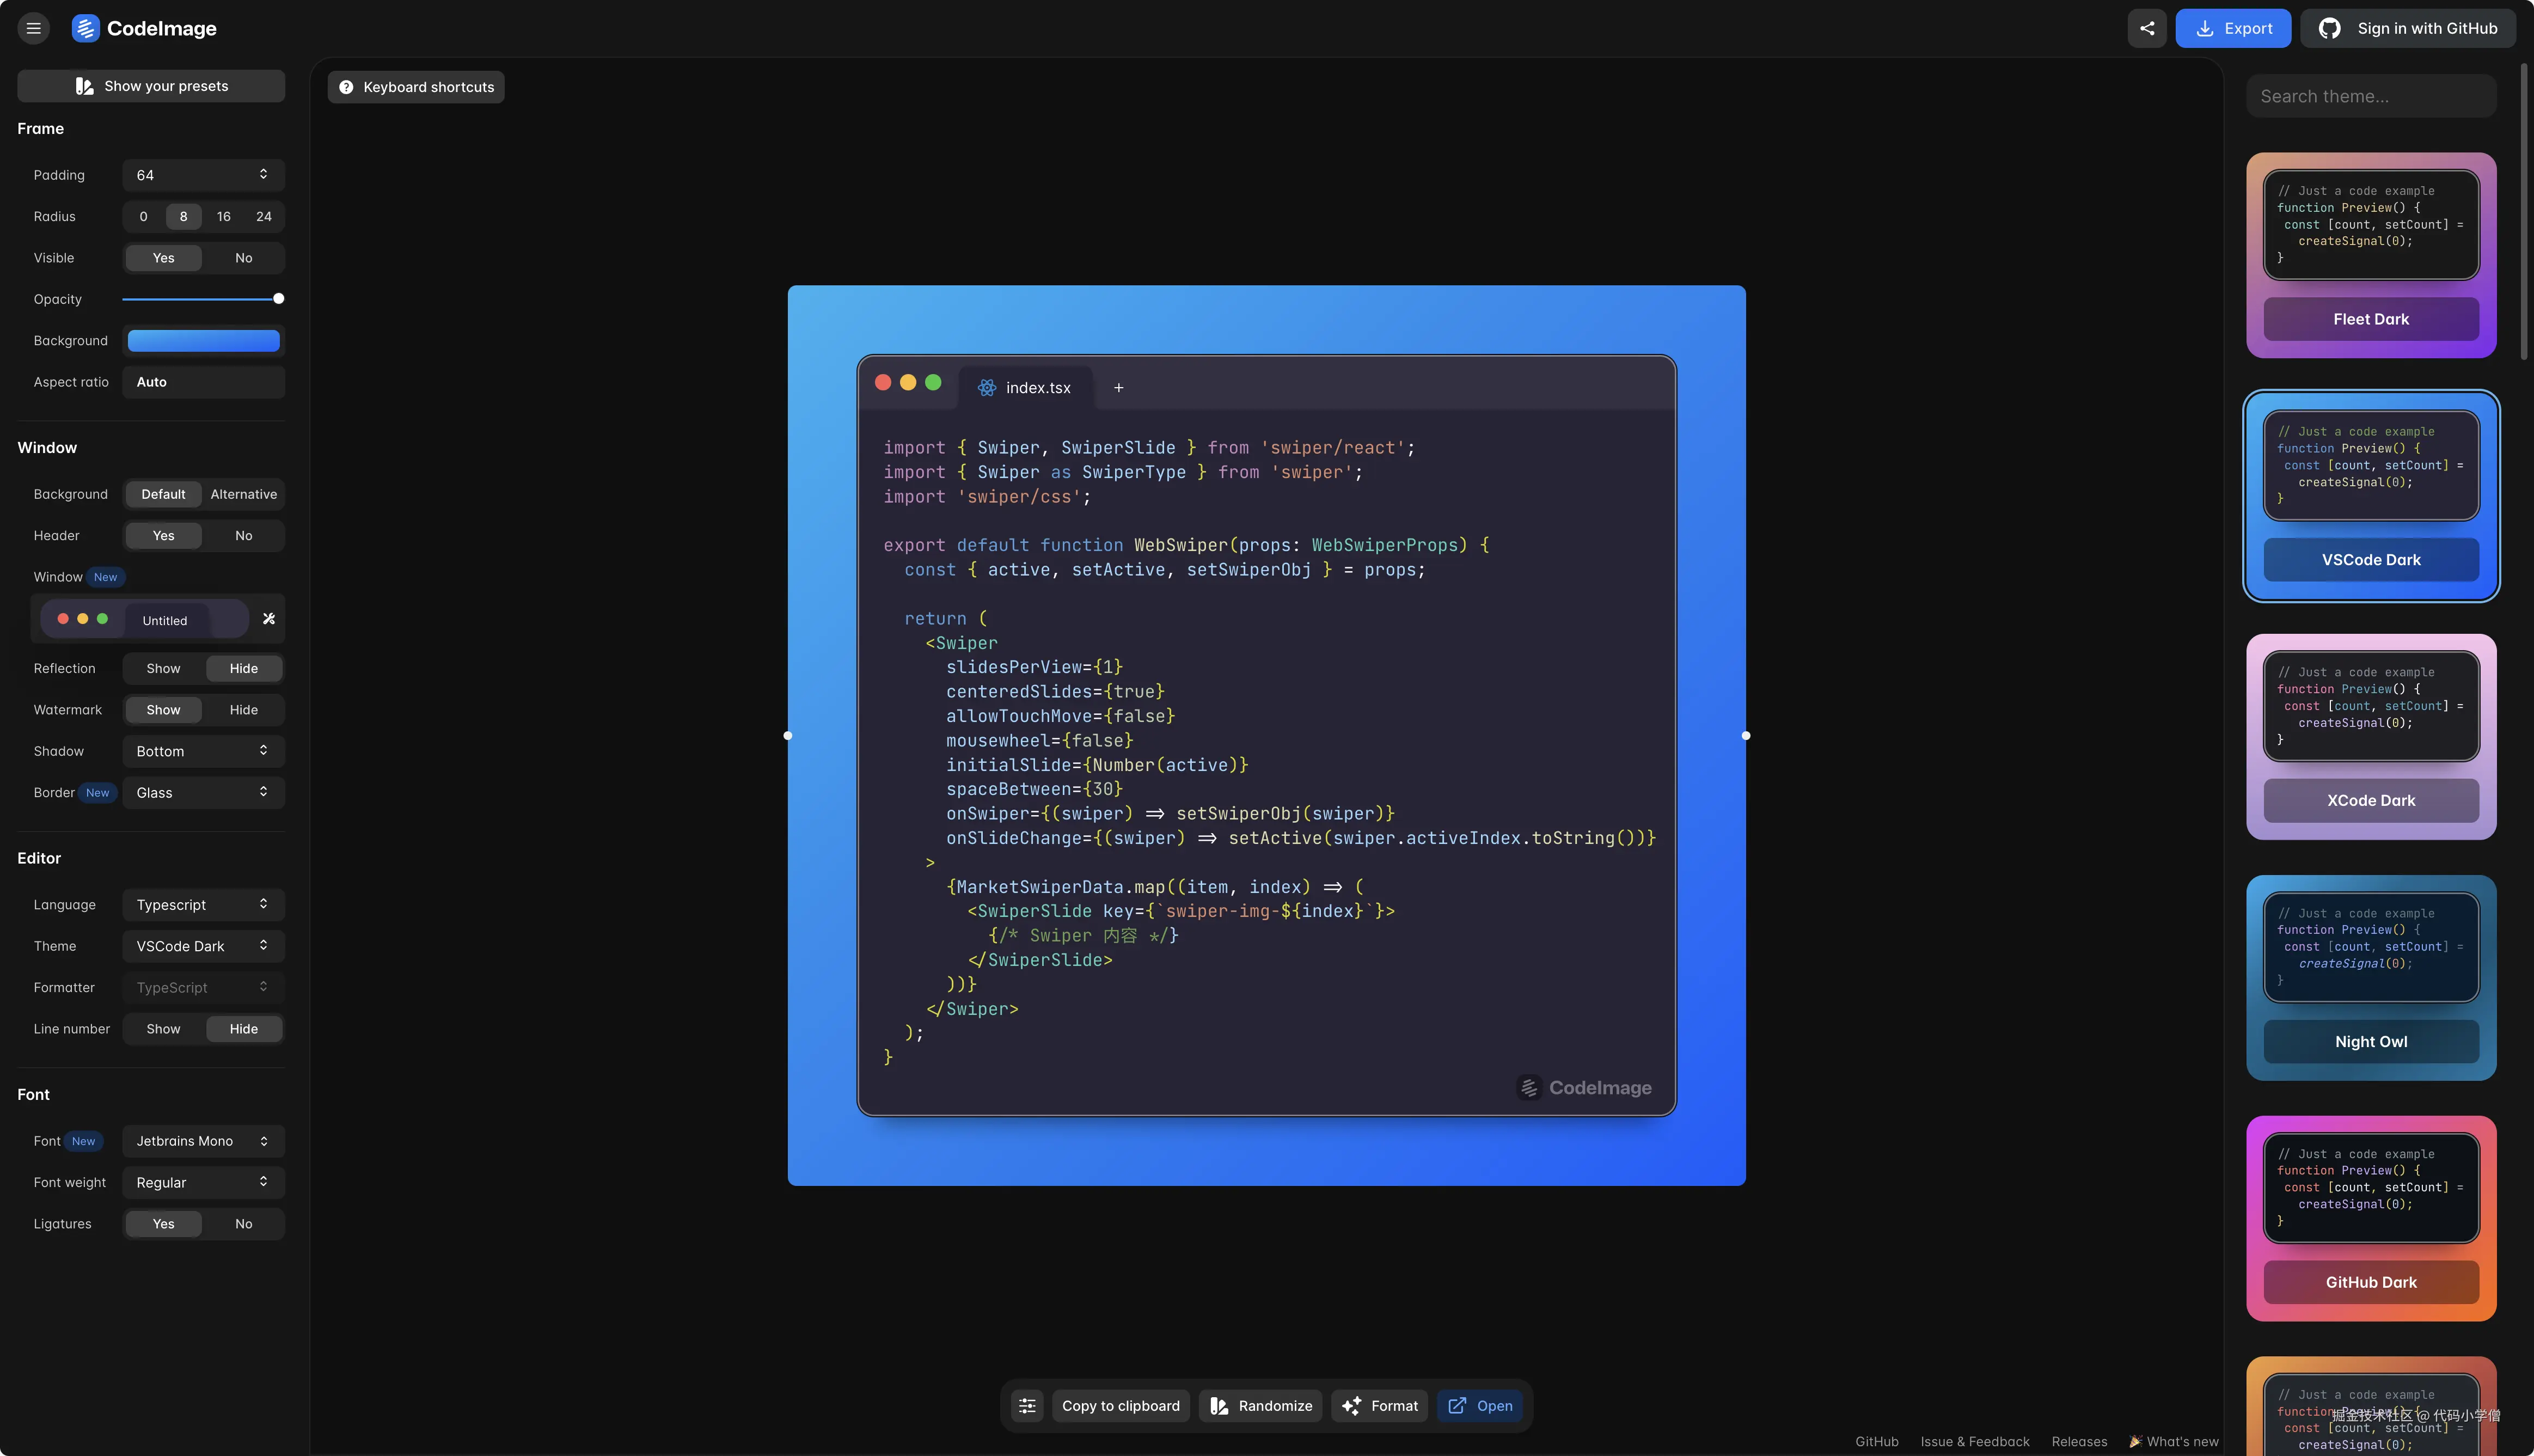This screenshot has width=2534, height=1456.
Task: Add a new tab with plus icon
Action: pyautogui.click(x=1118, y=388)
